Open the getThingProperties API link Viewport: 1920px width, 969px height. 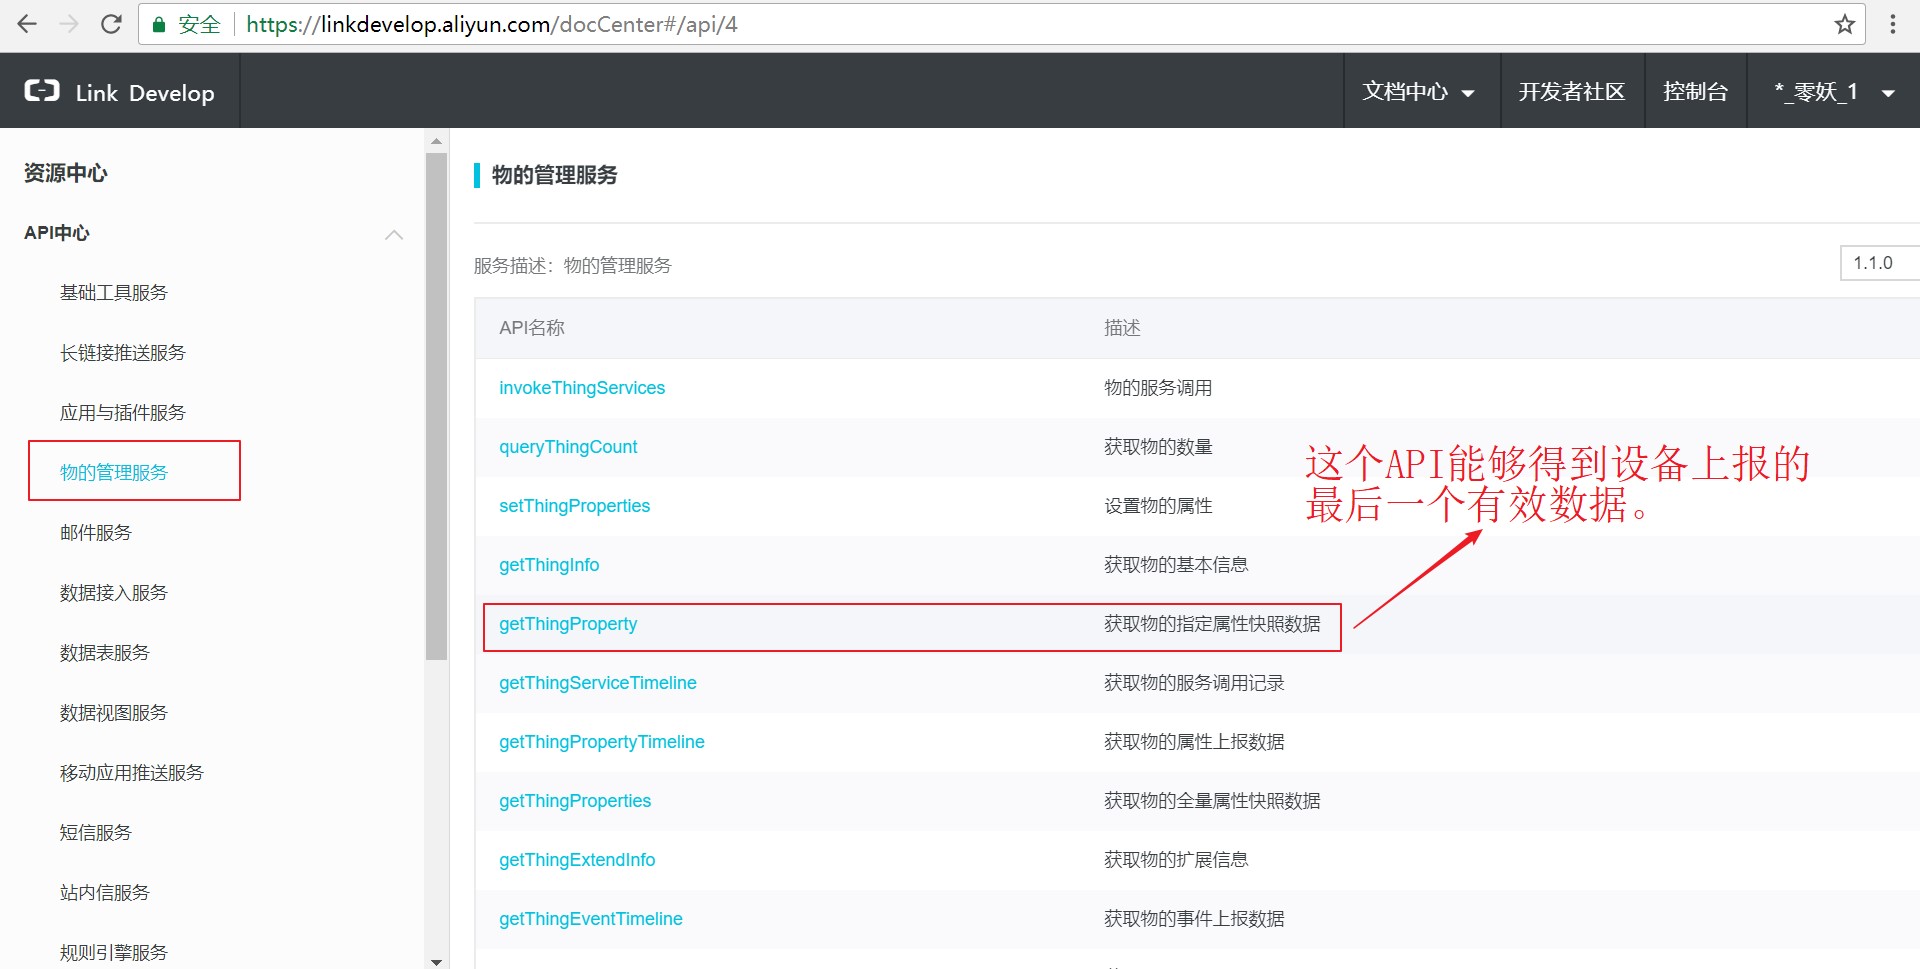coord(575,801)
